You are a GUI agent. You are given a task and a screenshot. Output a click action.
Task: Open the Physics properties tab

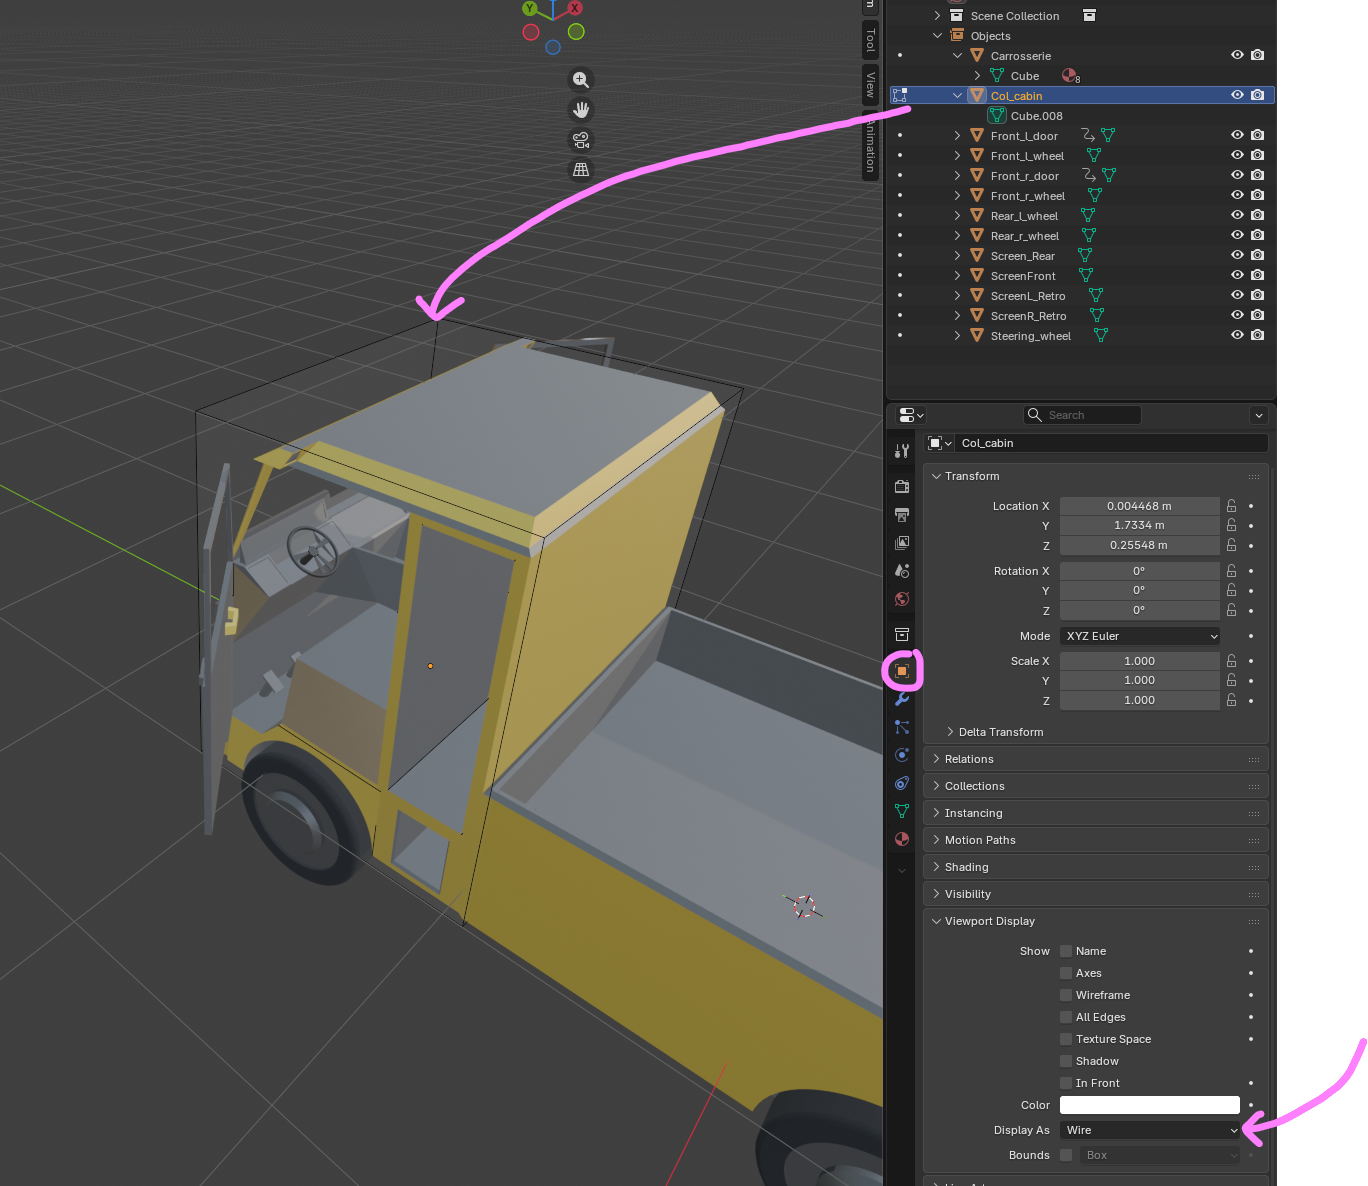tap(902, 755)
